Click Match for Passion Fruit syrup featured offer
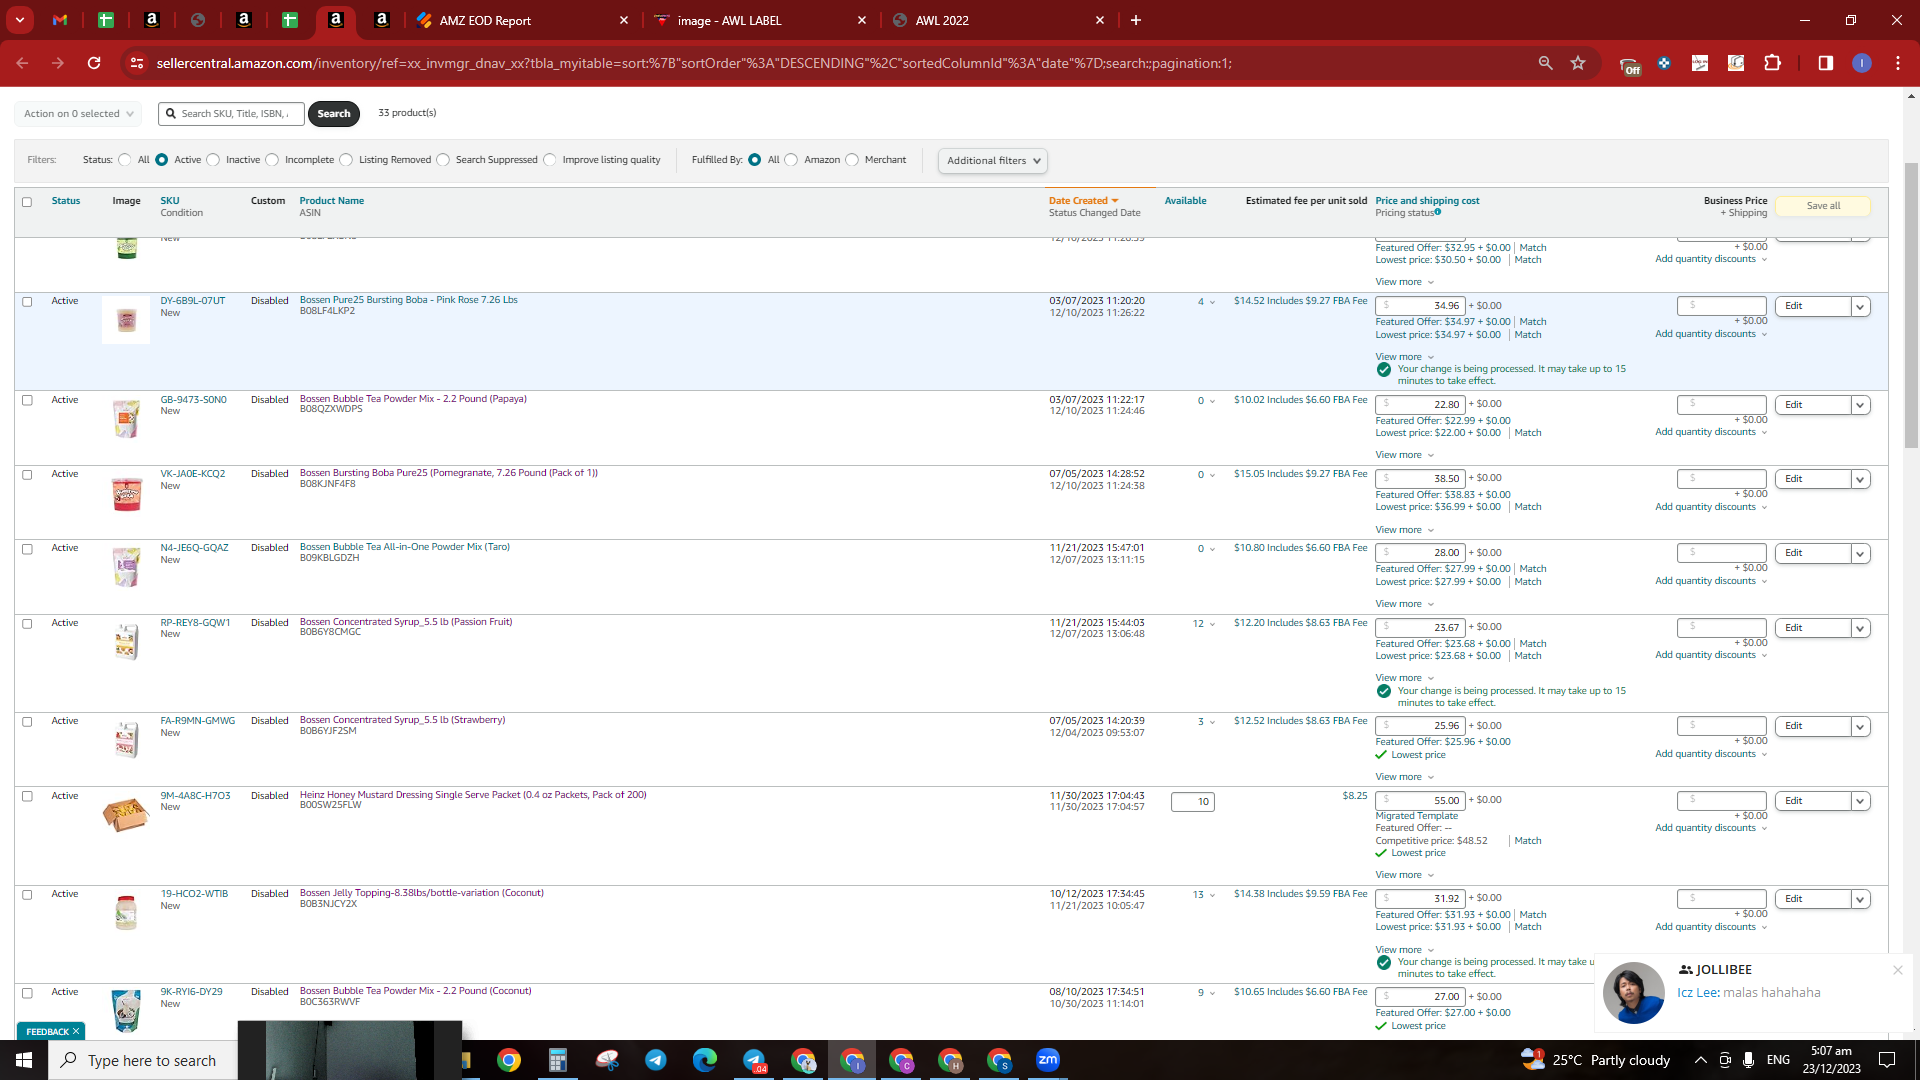This screenshot has height=1080, width=1920. [x=1533, y=644]
